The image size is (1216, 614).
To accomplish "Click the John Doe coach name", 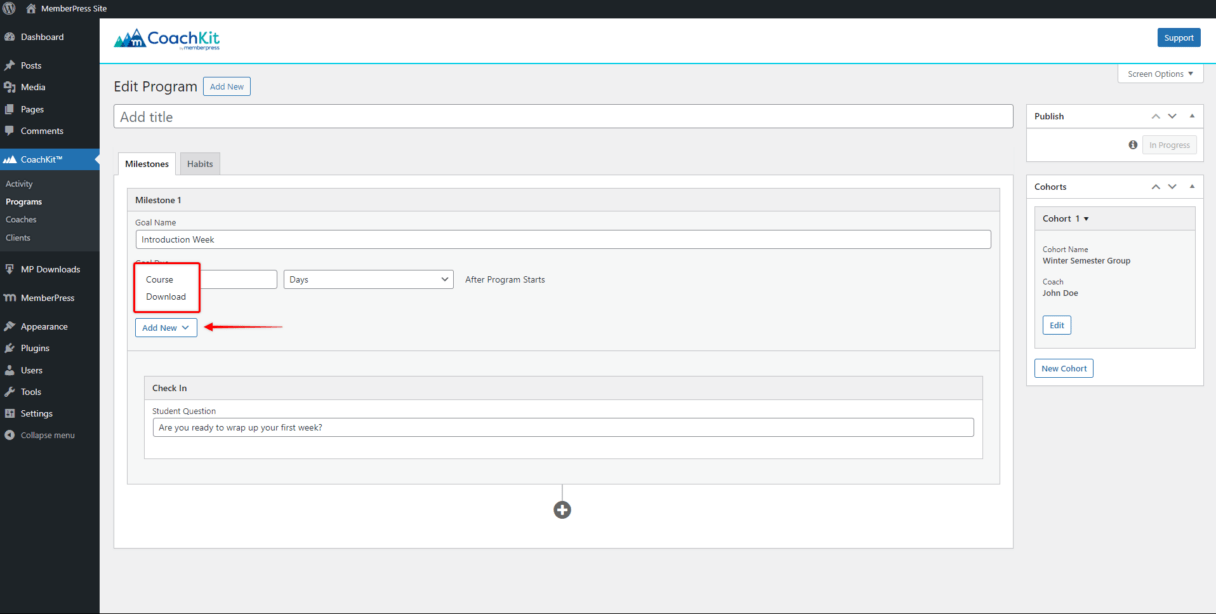I will [x=1060, y=293].
